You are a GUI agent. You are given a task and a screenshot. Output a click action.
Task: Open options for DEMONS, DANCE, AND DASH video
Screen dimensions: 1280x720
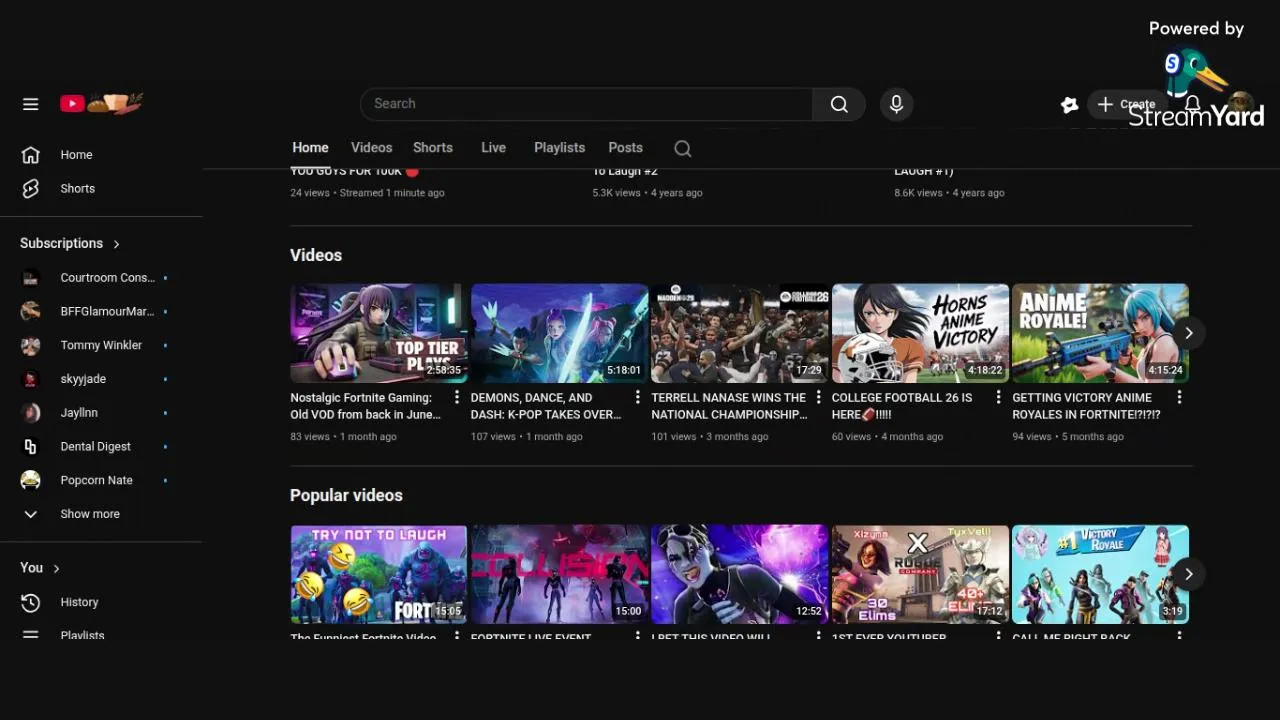[637, 397]
